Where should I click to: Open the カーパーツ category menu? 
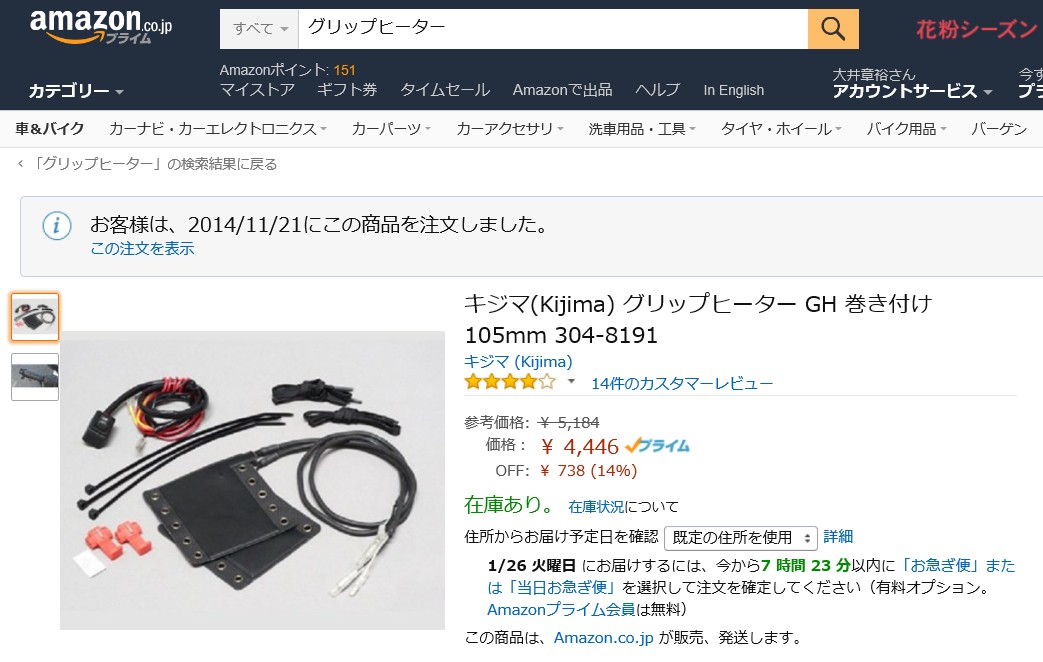391,129
